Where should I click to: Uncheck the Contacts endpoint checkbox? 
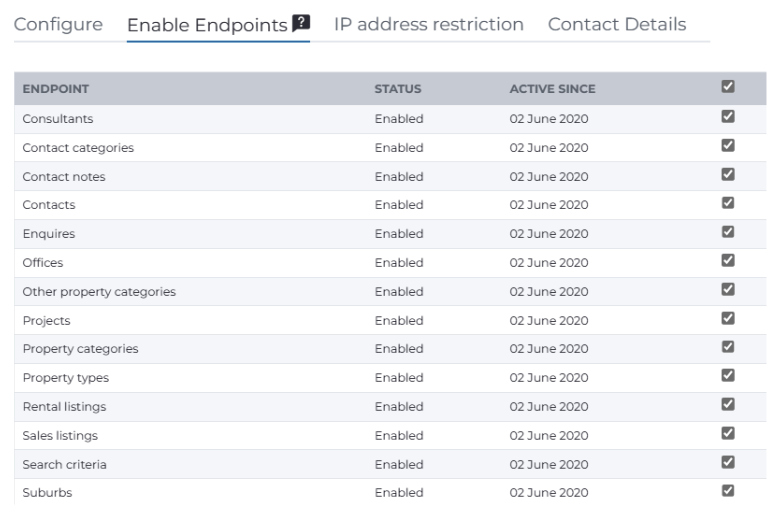728,204
